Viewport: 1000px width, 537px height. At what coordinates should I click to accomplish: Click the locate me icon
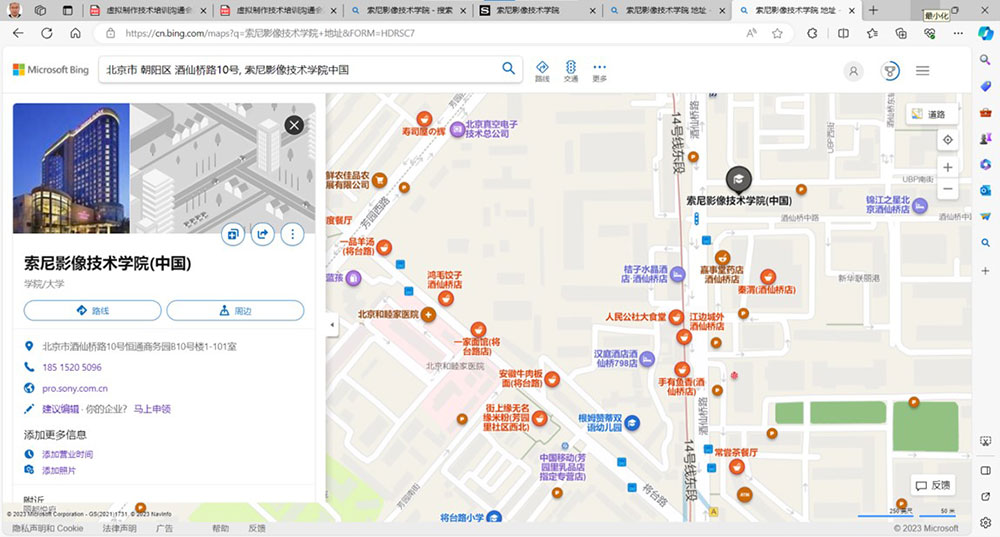948,140
